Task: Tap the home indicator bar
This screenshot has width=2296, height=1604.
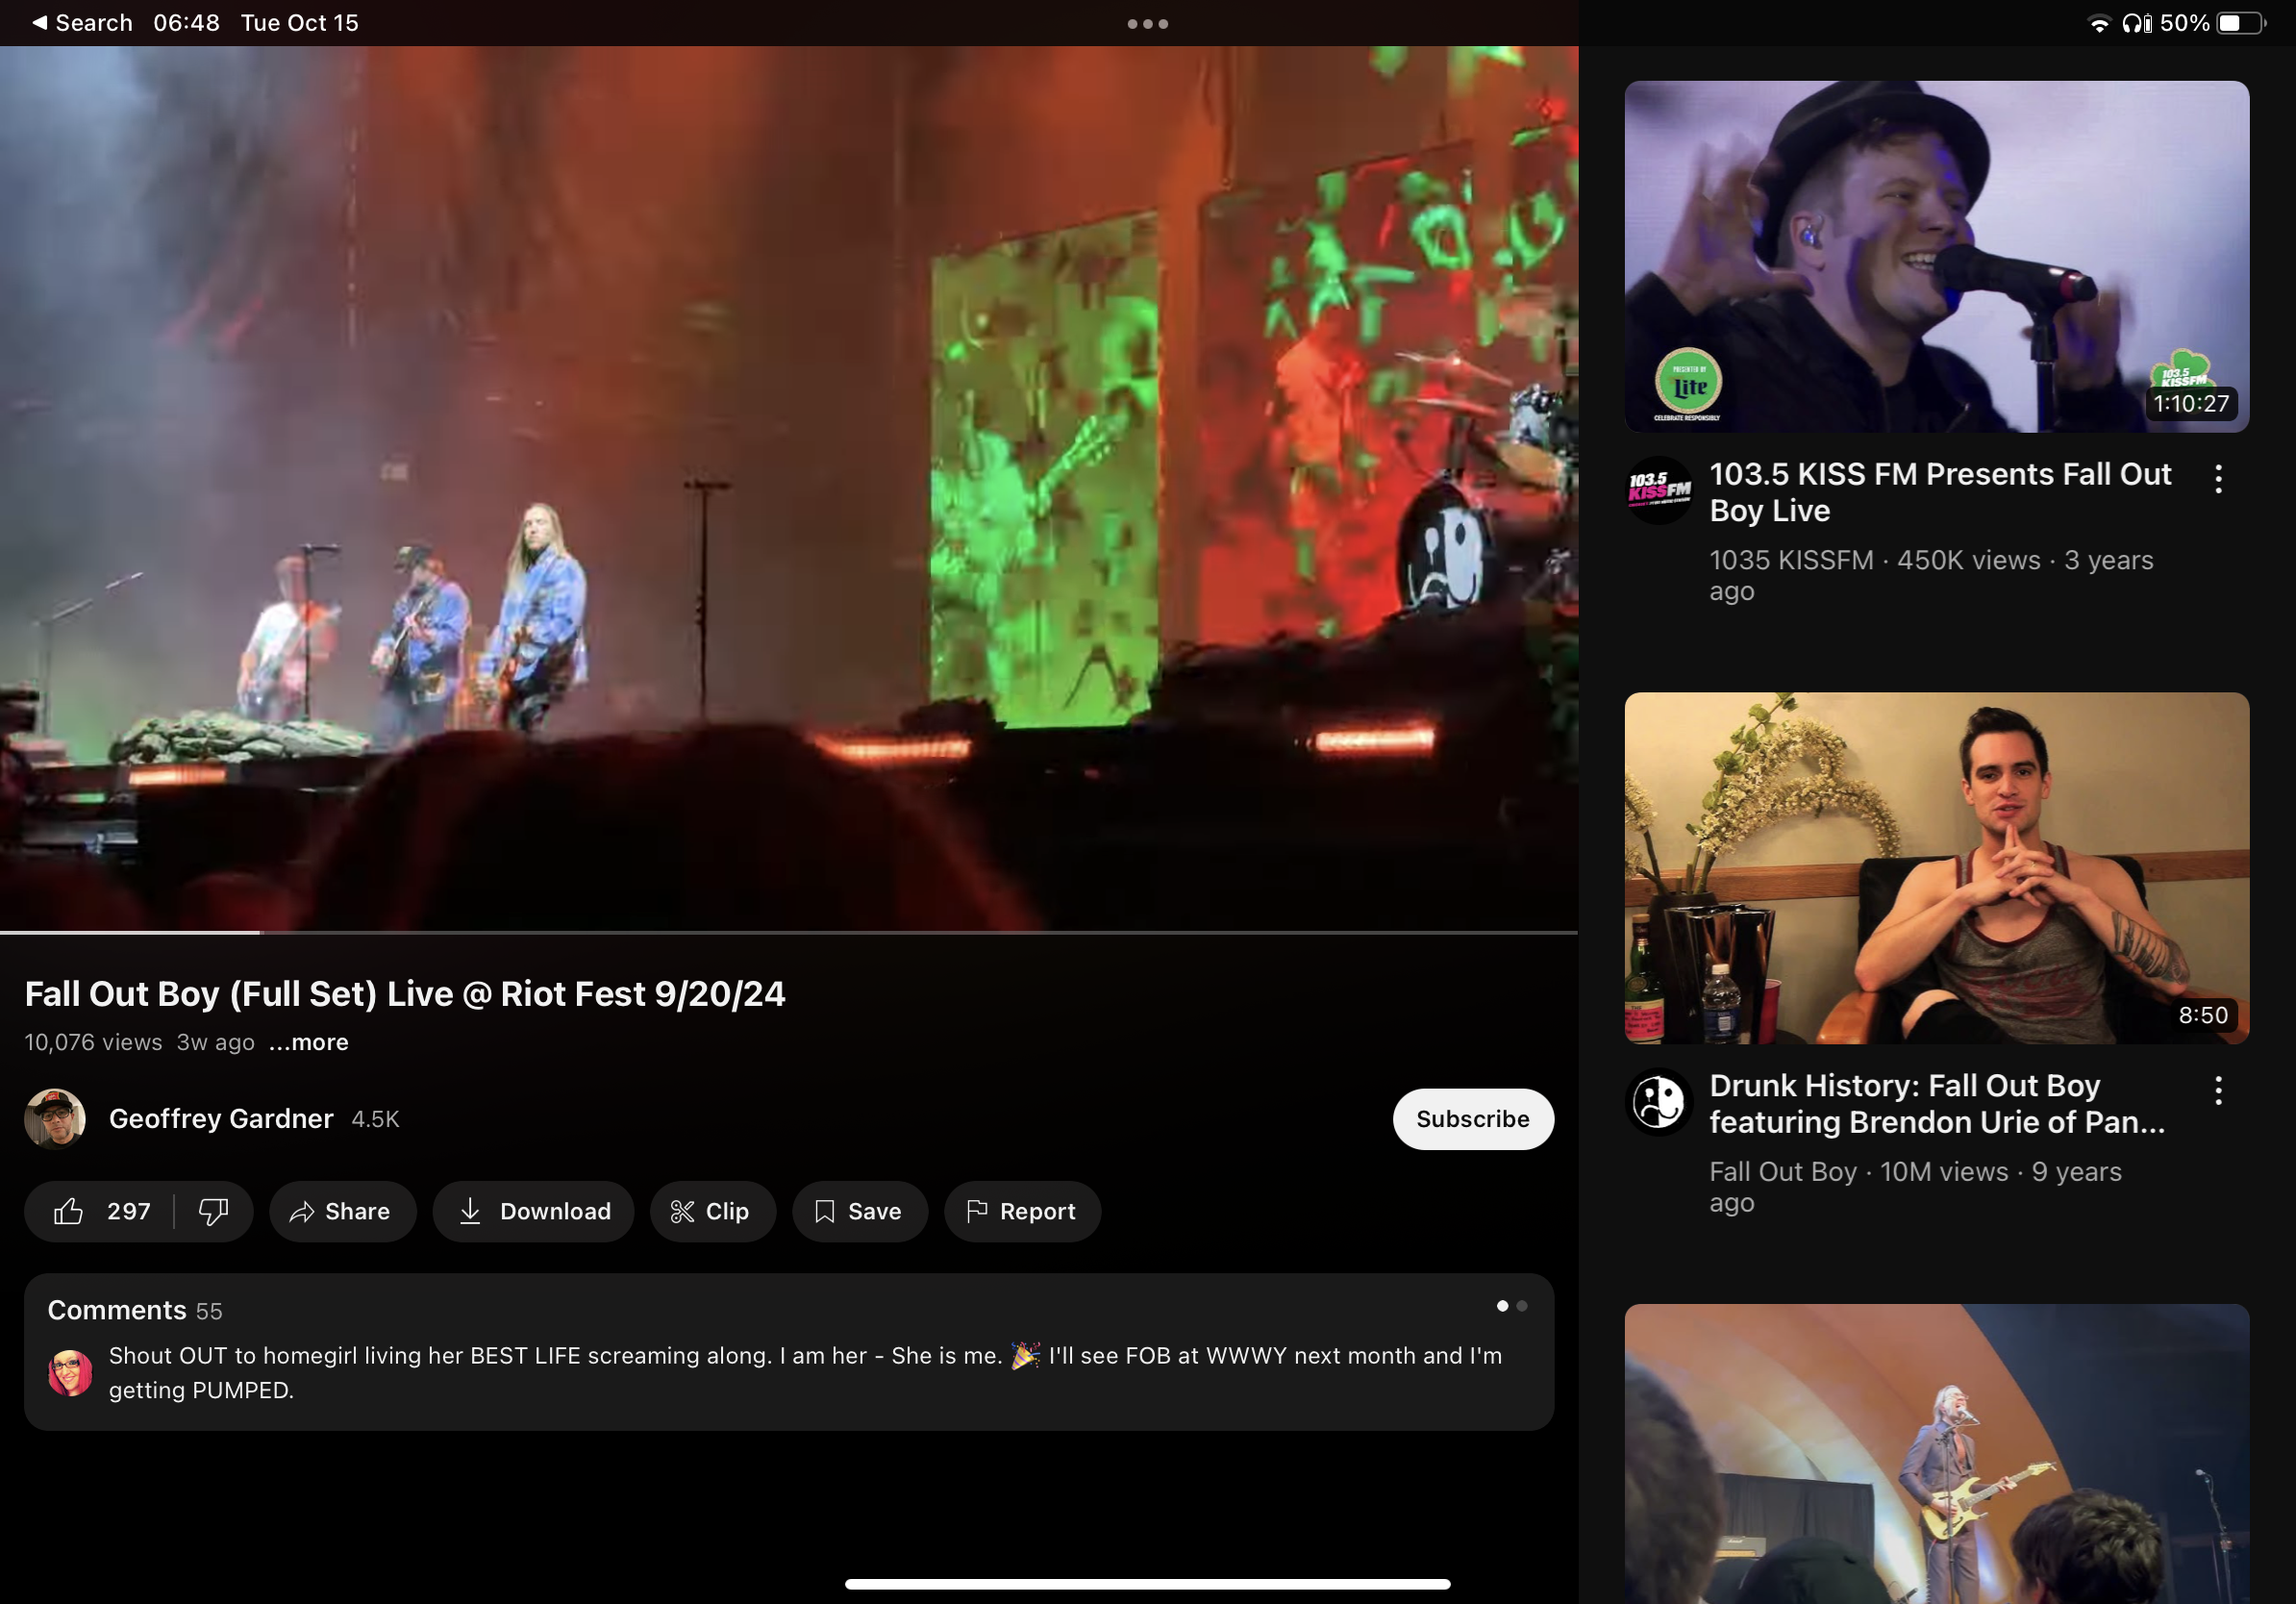Action: point(1147,1584)
